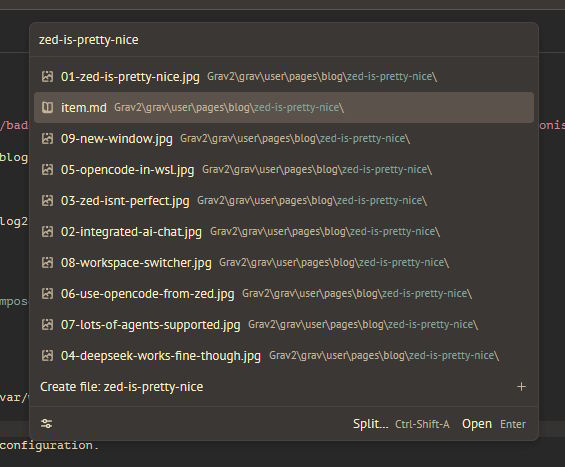Viewport: 565px width, 467px height.
Task: Click image icon beside 05-opencode-in-wsl.jpg
Action: [47, 169]
